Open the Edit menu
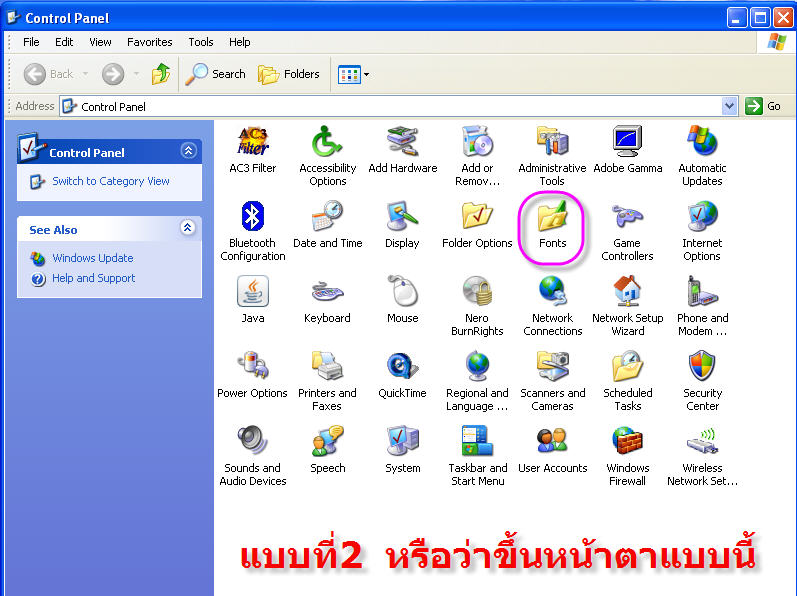The image size is (797, 596). 64,42
